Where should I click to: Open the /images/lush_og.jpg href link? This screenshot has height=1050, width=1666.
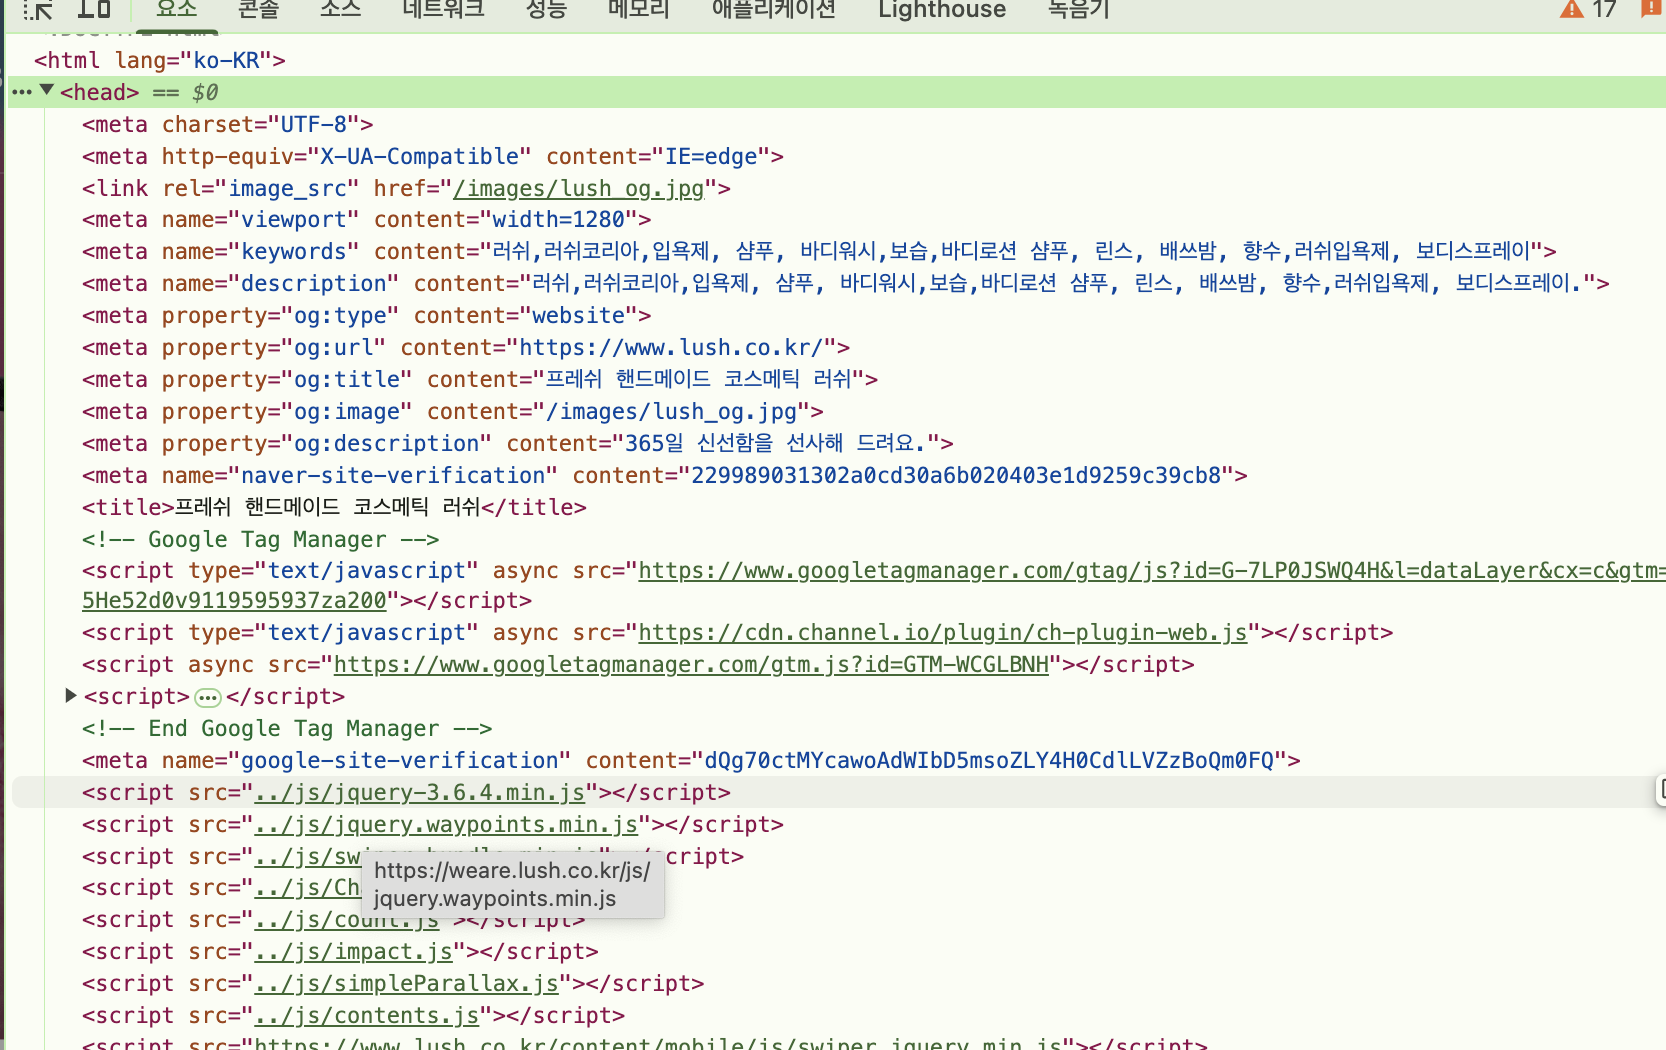point(578,188)
